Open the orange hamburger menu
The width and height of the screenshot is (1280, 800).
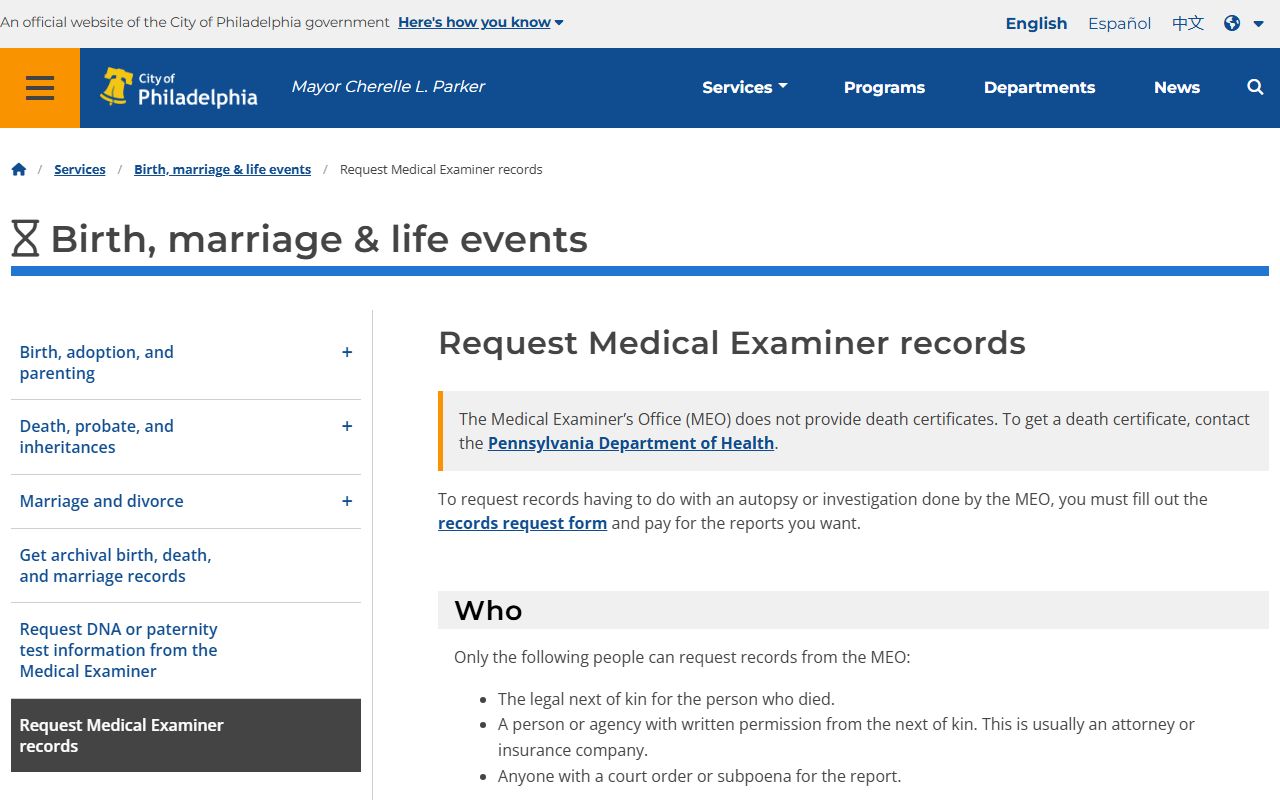click(40, 88)
